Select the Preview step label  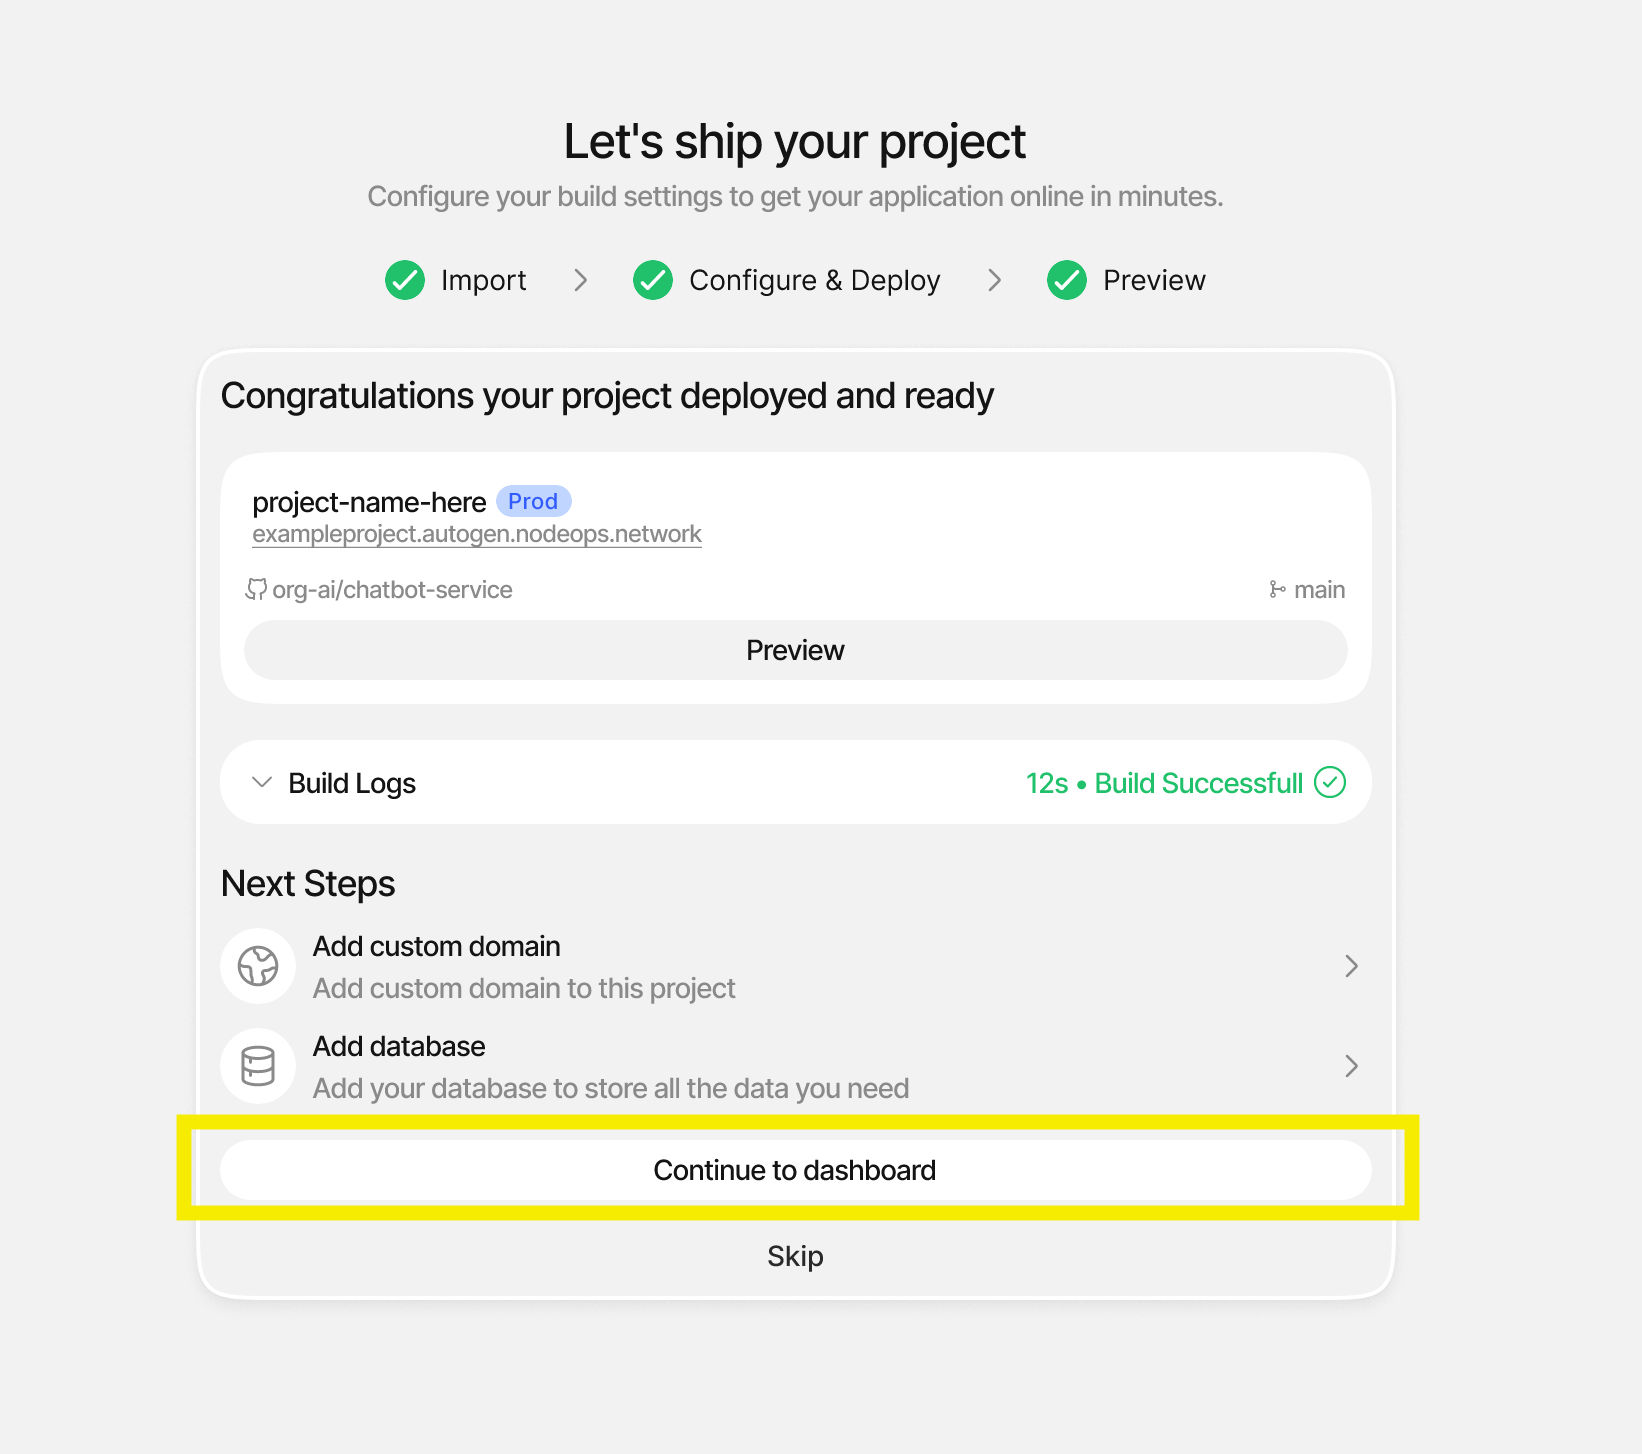(1154, 280)
